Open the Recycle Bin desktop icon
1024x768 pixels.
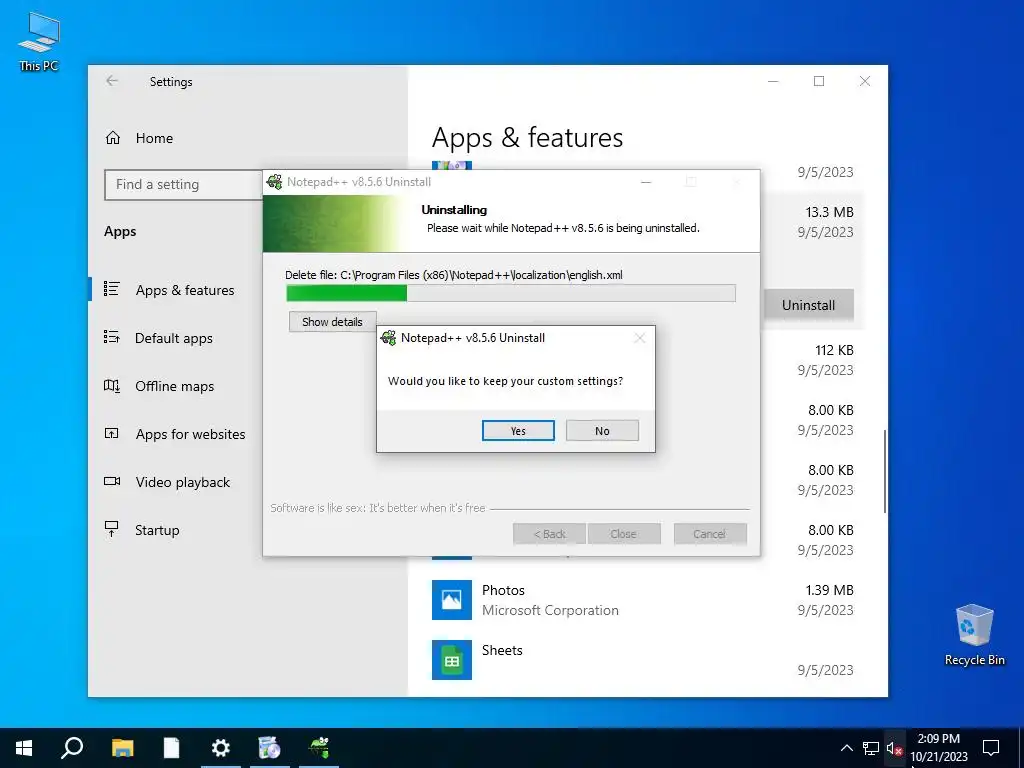pyautogui.click(x=974, y=635)
